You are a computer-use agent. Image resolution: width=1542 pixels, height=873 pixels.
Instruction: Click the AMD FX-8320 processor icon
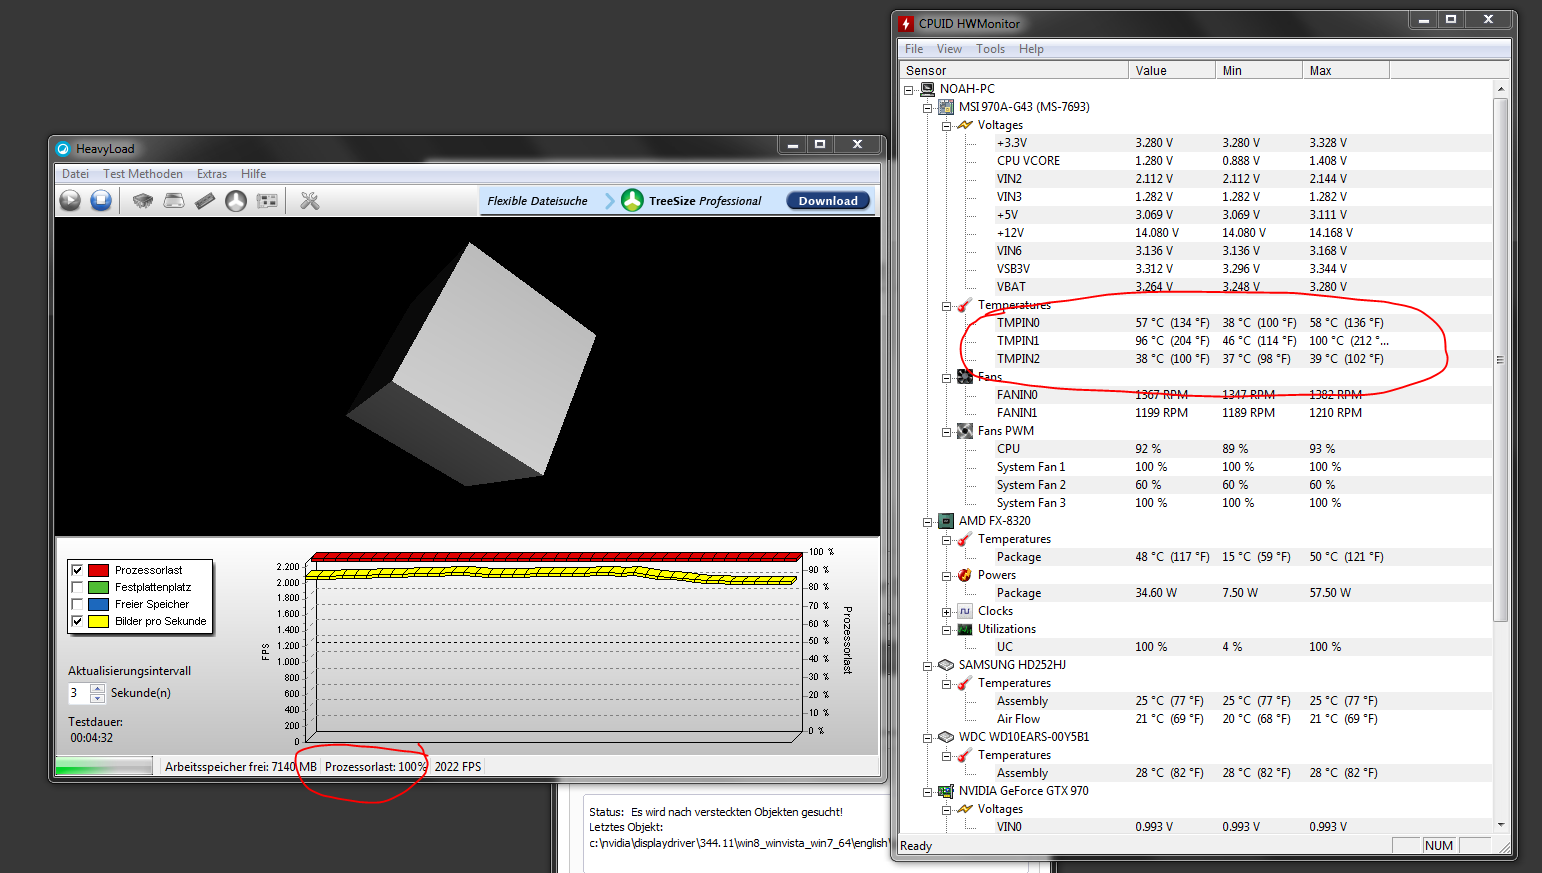coord(946,521)
